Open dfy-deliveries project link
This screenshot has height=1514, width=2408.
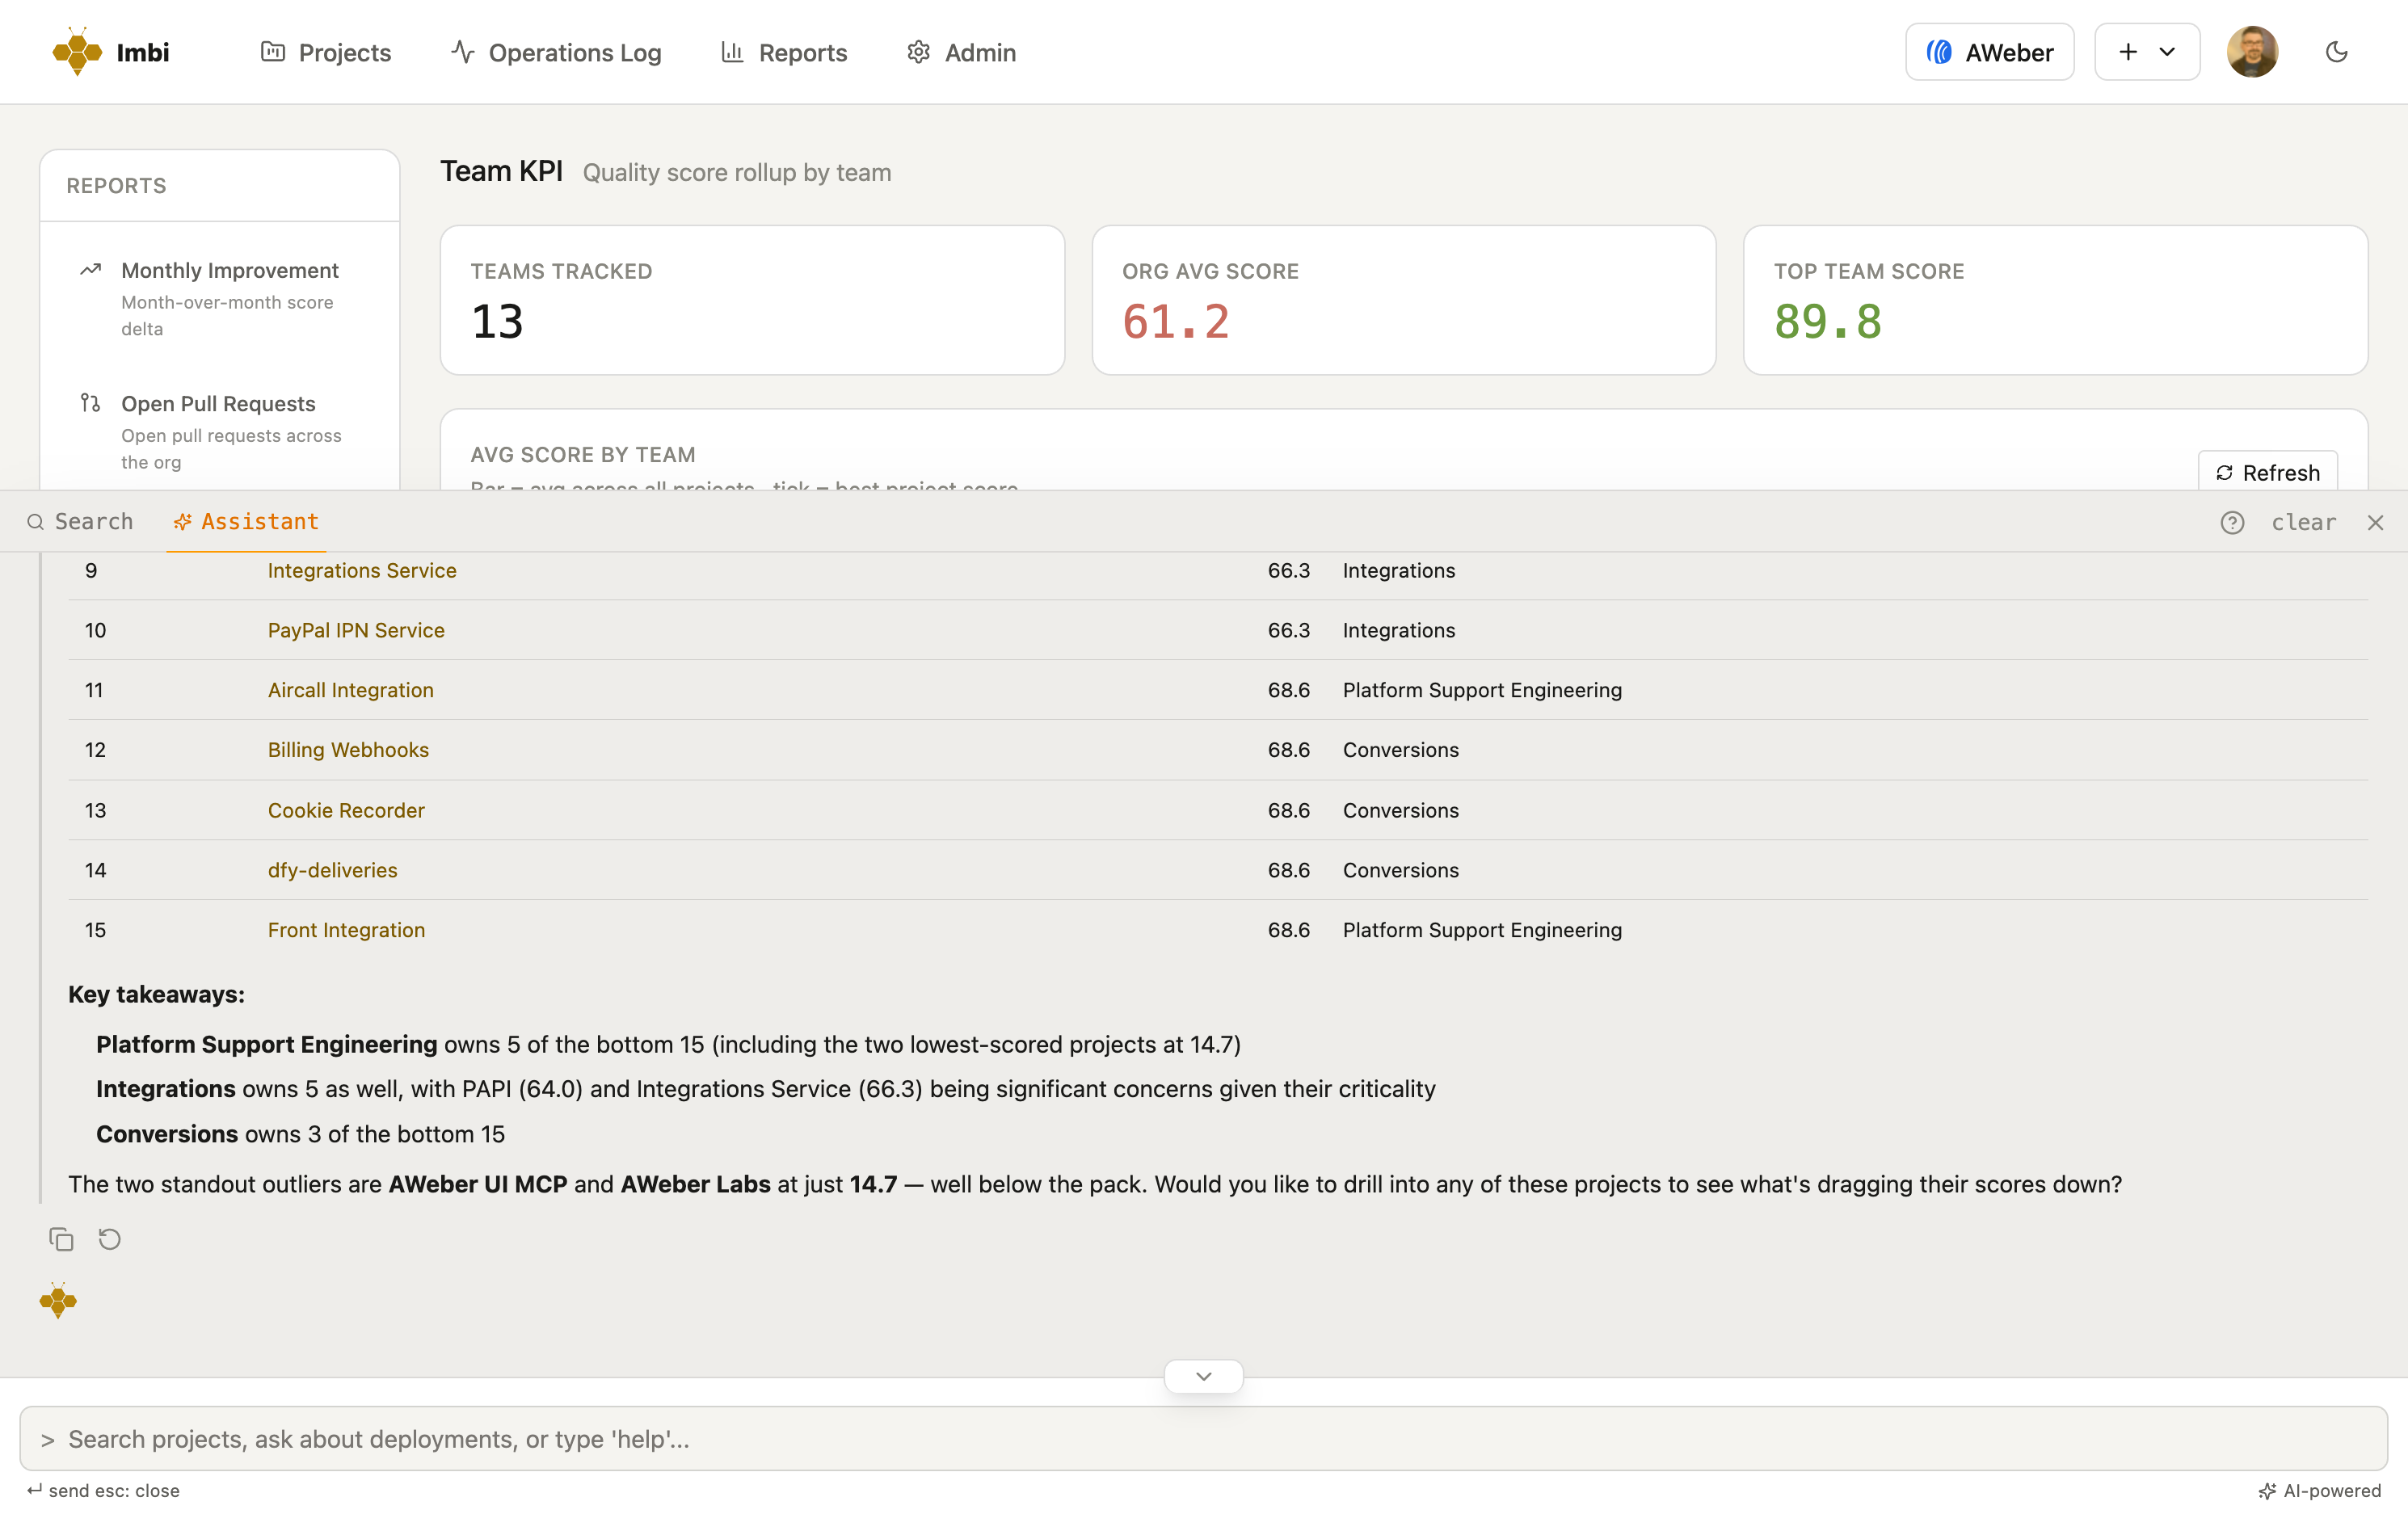click(x=332, y=870)
